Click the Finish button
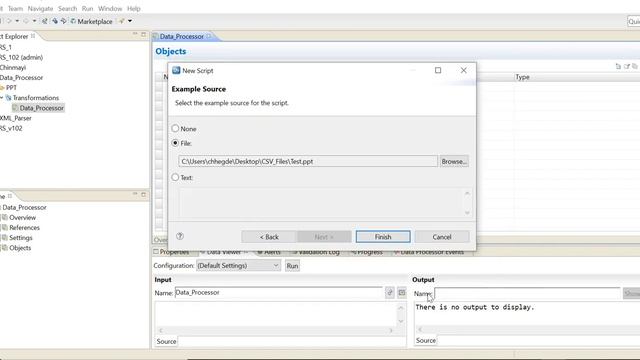Viewport: 640px width, 360px height. click(x=383, y=237)
